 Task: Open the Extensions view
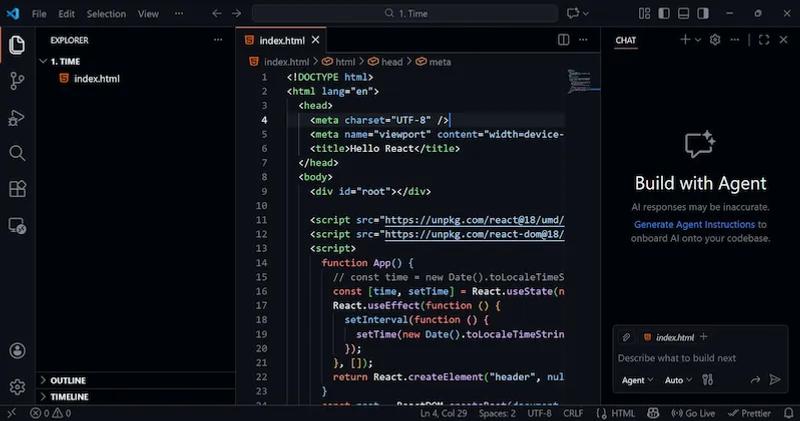[17, 189]
